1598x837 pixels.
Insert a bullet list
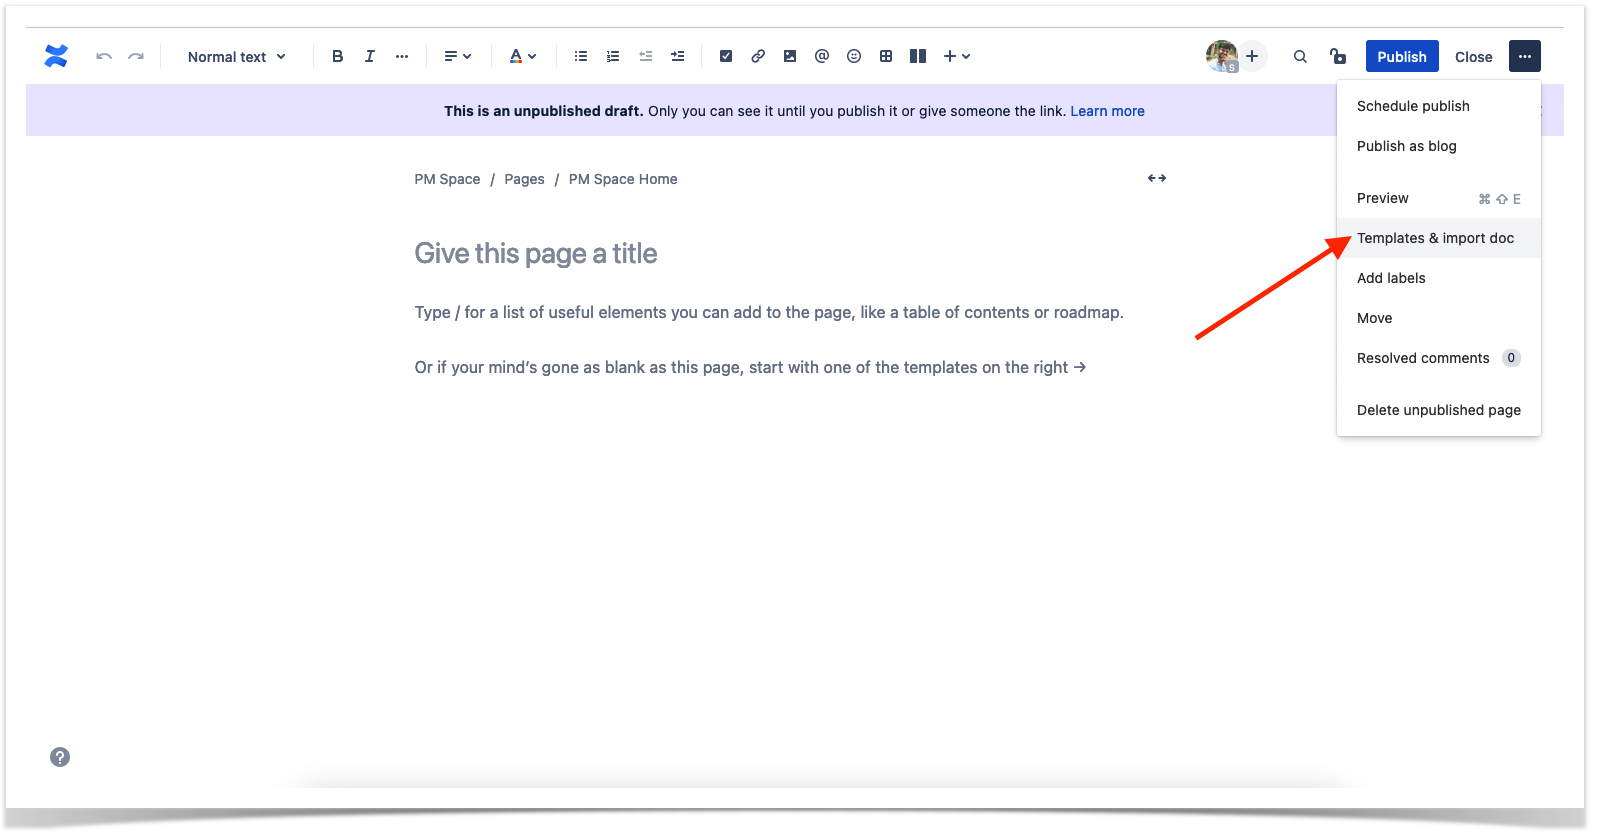pyautogui.click(x=581, y=56)
